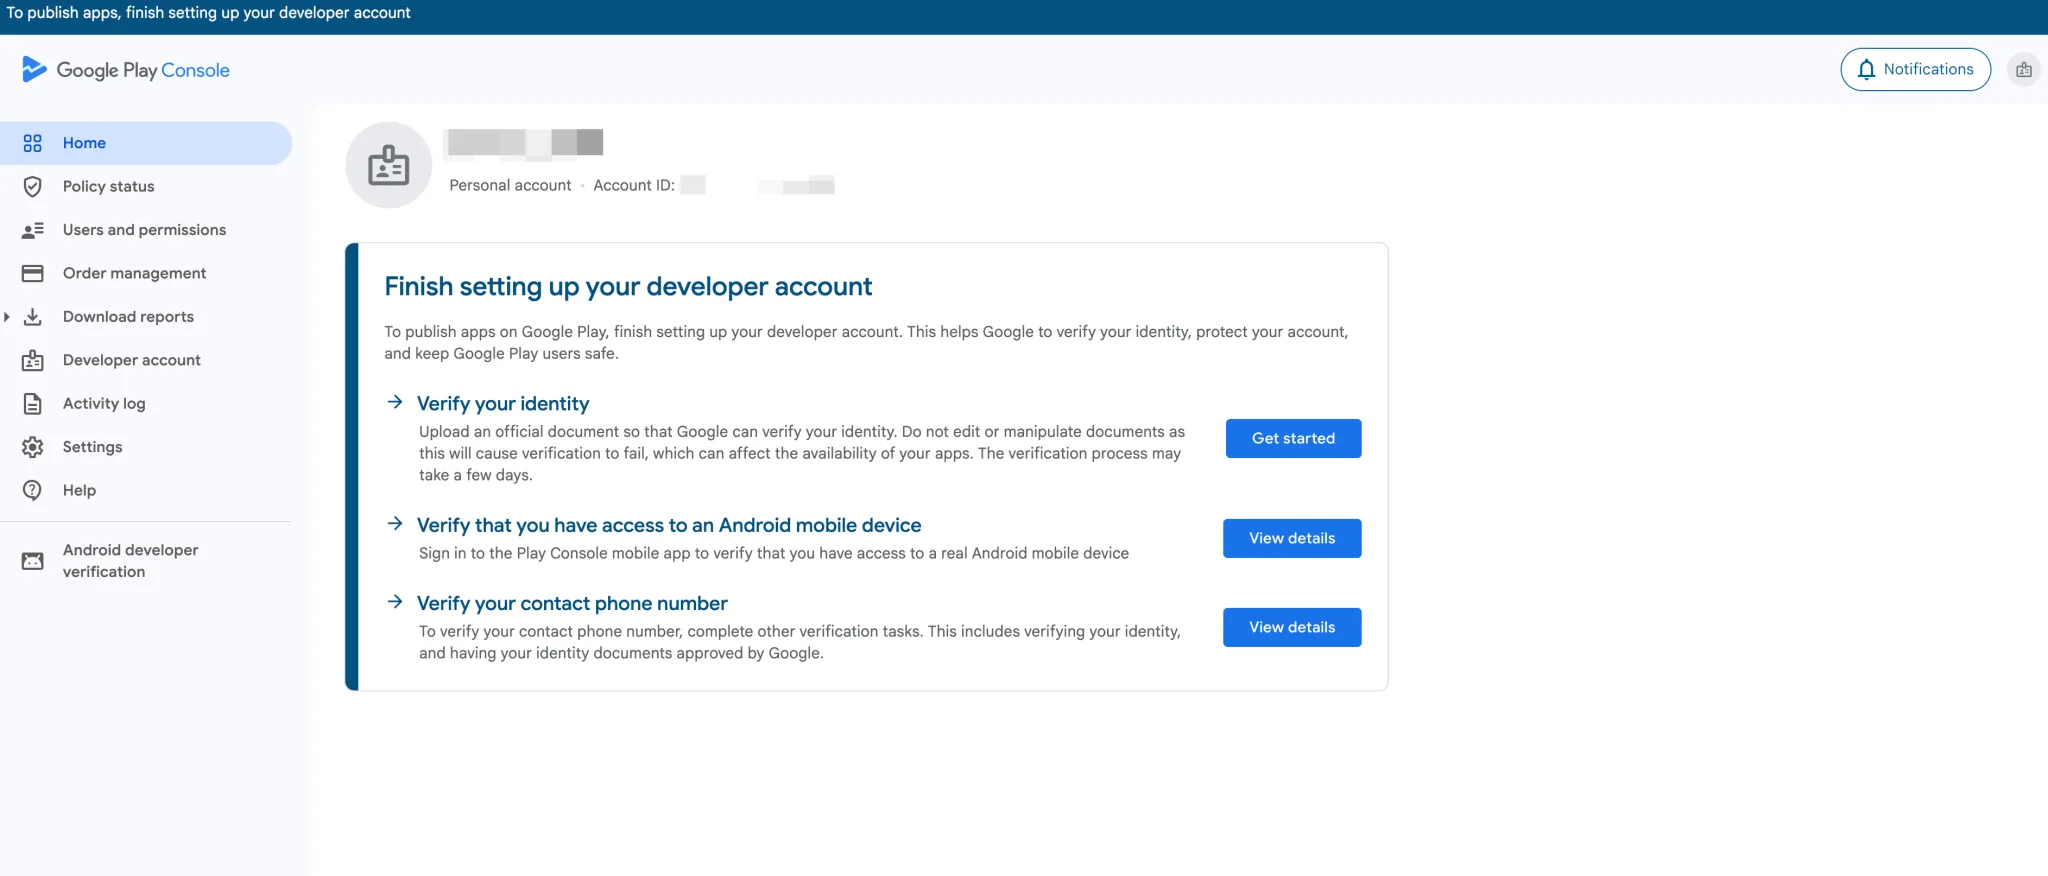Click the Users and permissions people icon

click(x=32, y=230)
